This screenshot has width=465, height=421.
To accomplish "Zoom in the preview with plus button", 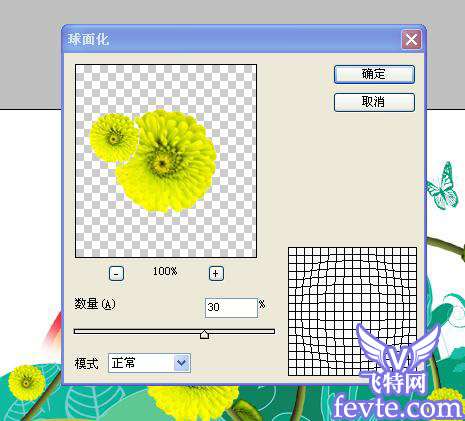I will [x=216, y=274].
